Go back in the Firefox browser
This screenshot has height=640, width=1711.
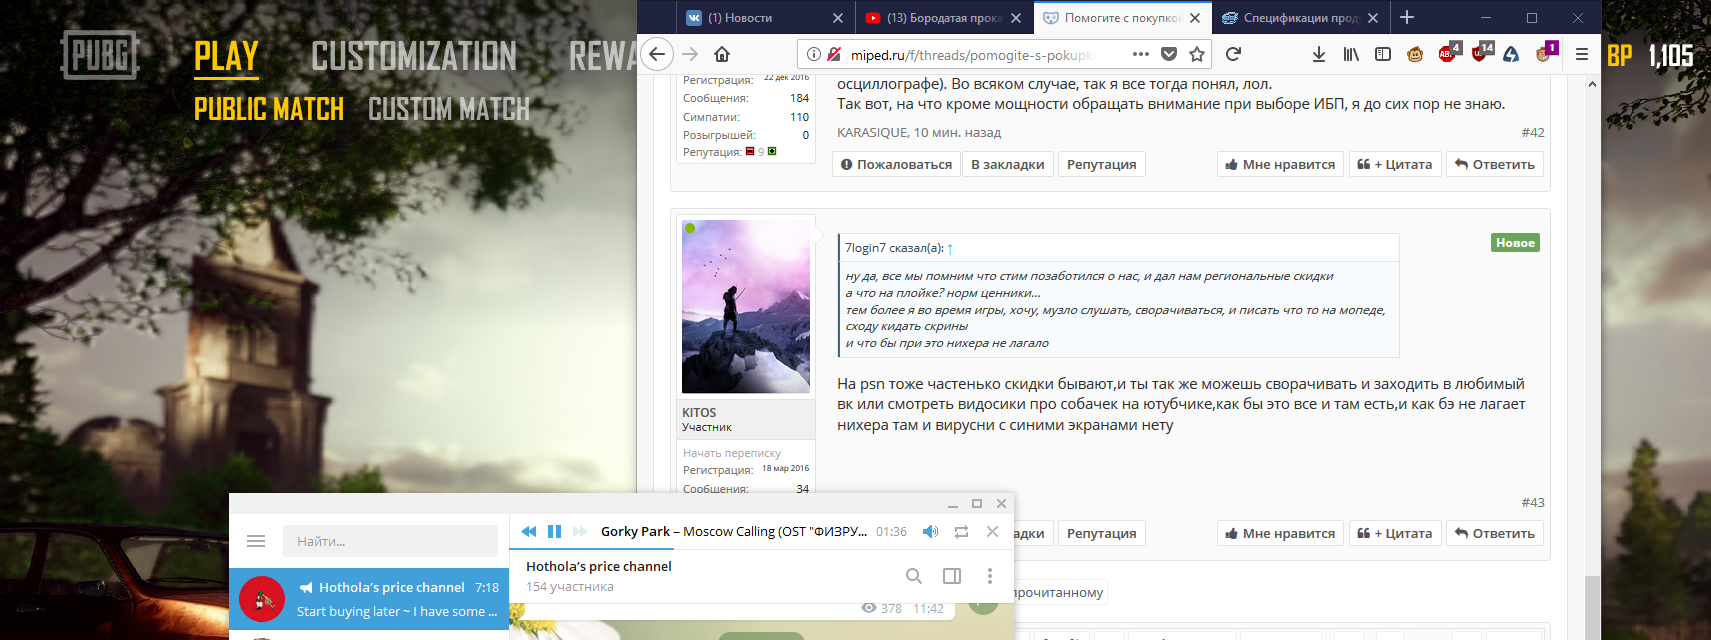click(x=657, y=54)
